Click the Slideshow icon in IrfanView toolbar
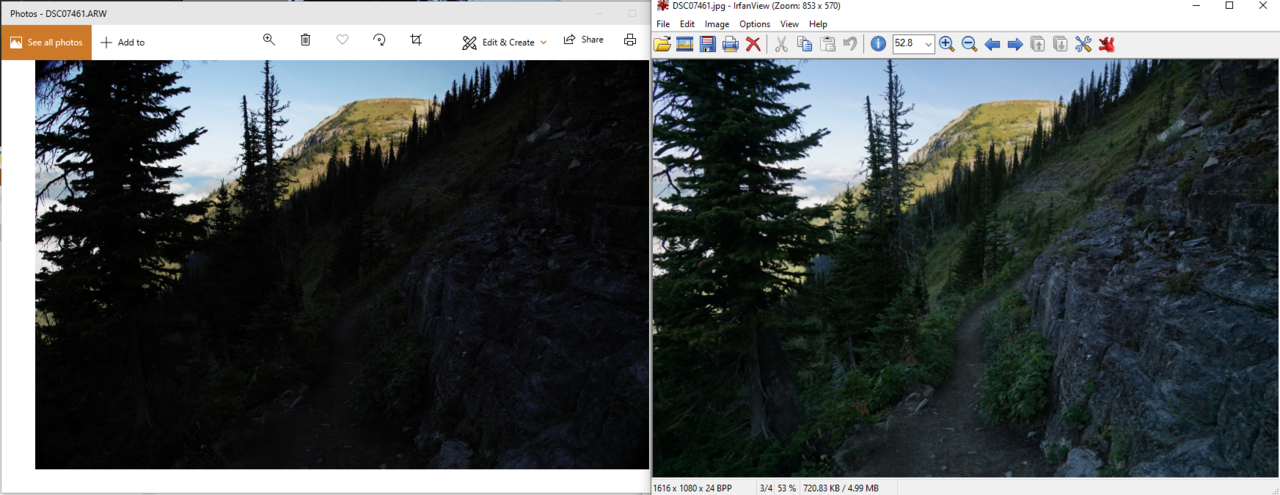The height and width of the screenshot is (495, 1280). (x=685, y=44)
